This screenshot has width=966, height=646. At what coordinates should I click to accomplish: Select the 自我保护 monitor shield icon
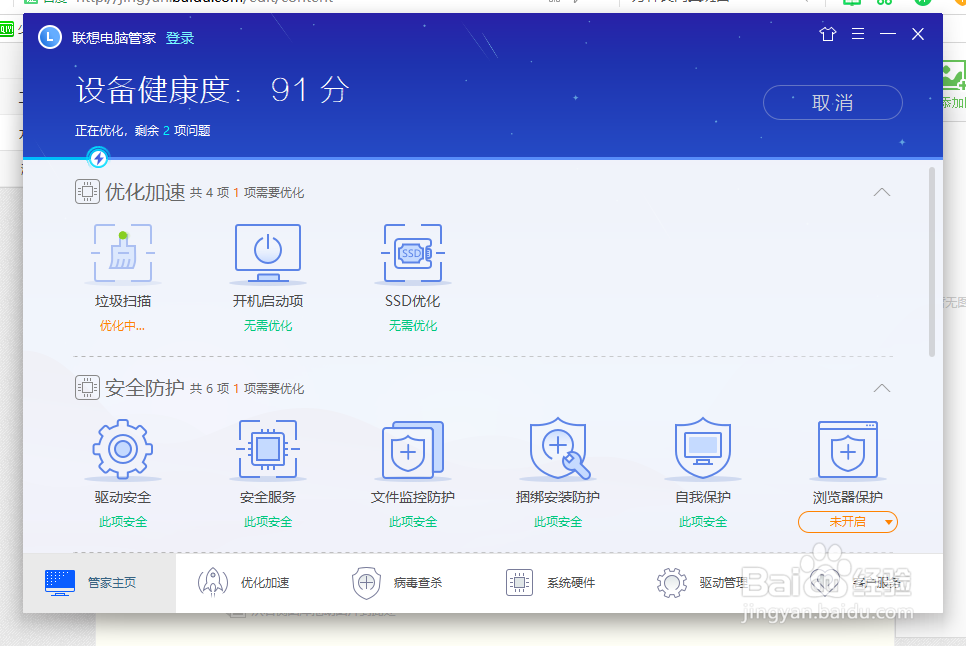pos(703,449)
